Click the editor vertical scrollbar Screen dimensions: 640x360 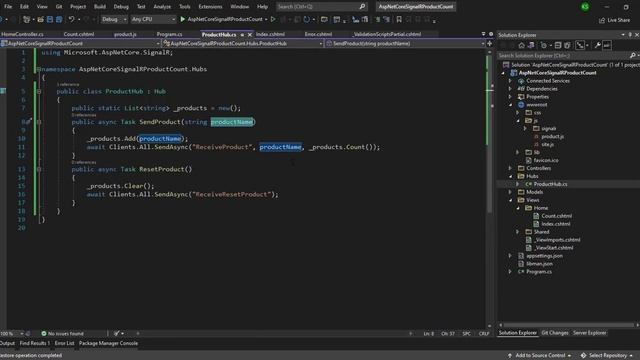489,188
